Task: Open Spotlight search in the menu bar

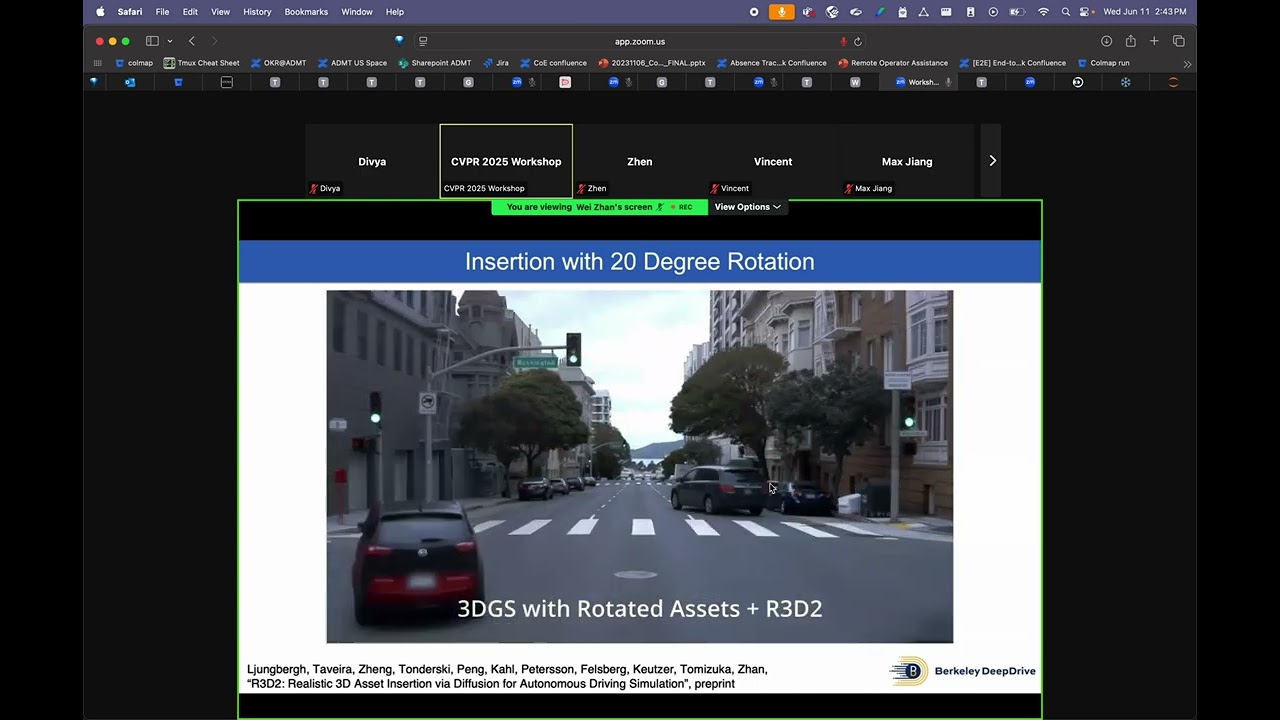Action: tap(1066, 12)
